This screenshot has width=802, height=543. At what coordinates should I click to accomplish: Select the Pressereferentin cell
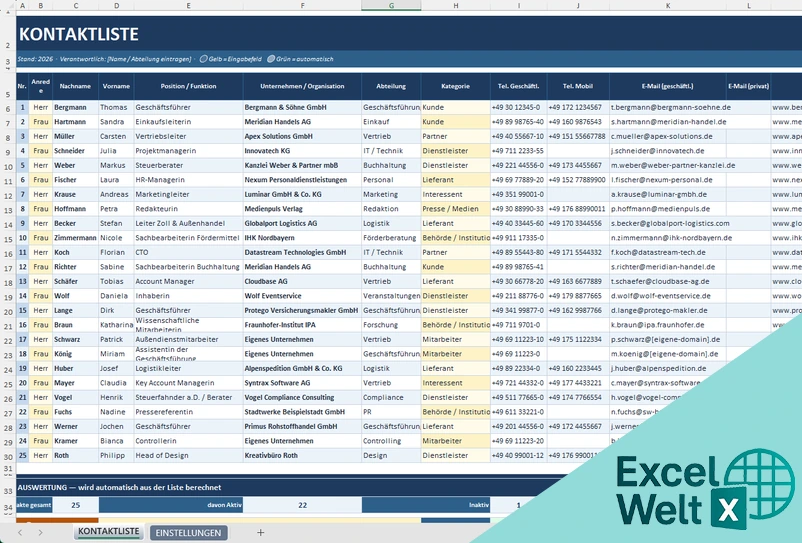[x=188, y=412]
